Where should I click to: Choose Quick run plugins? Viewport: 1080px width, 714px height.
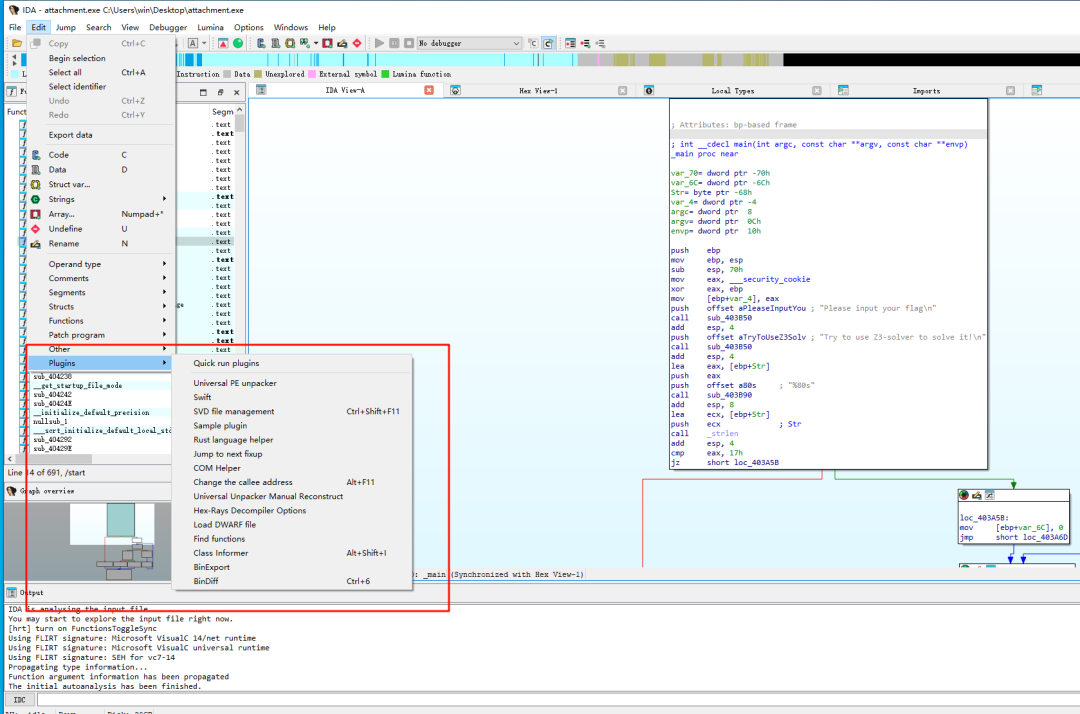[293, 363]
